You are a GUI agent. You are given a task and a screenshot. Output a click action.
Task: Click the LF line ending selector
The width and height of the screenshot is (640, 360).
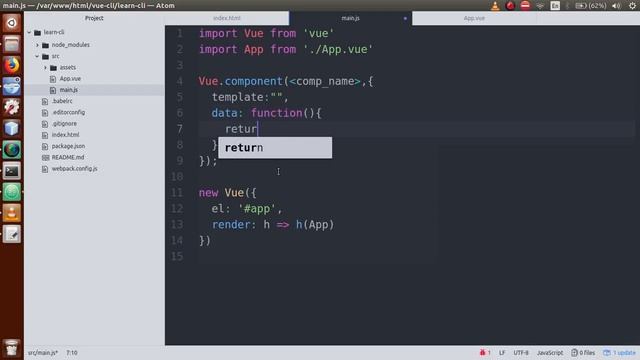click(502, 353)
